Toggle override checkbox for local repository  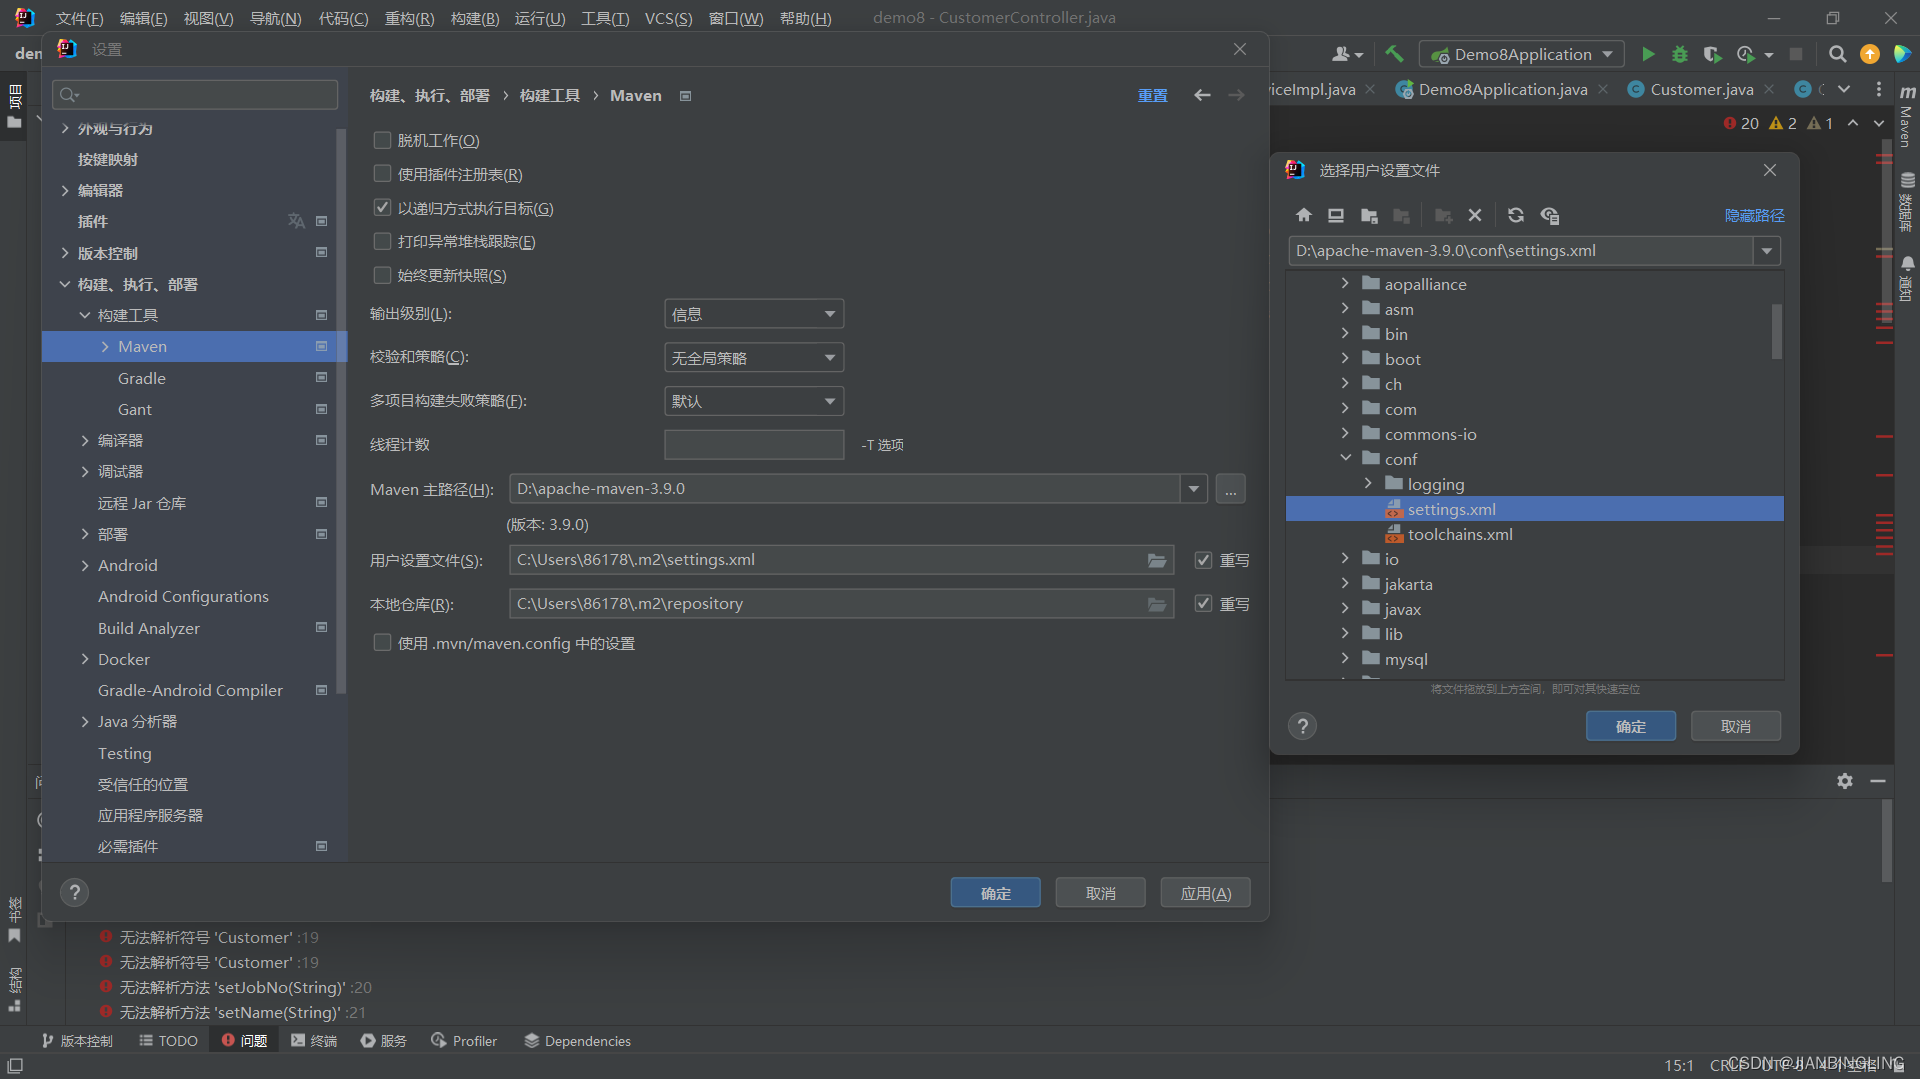pyautogui.click(x=1203, y=604)
